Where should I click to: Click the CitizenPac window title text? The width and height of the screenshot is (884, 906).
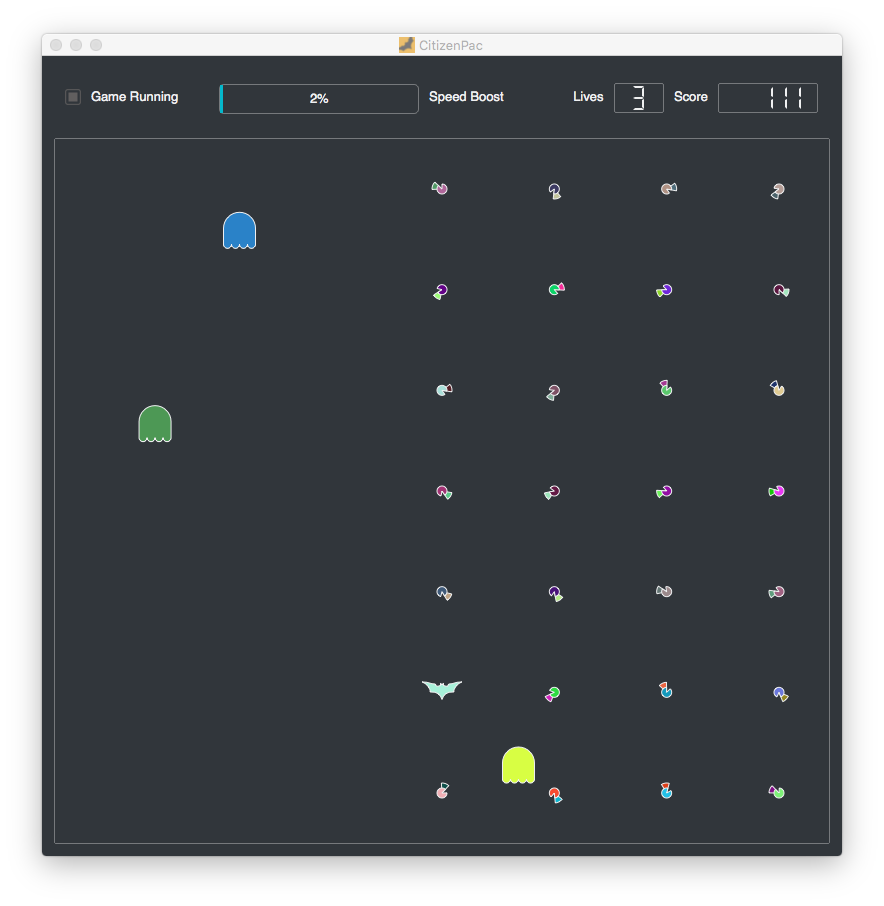tap(450, 45)
